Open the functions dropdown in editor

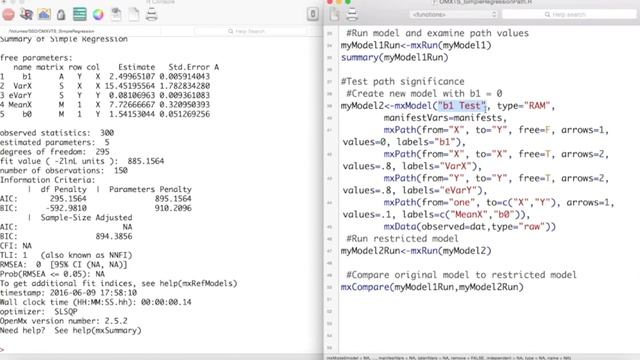coord(453,14)
